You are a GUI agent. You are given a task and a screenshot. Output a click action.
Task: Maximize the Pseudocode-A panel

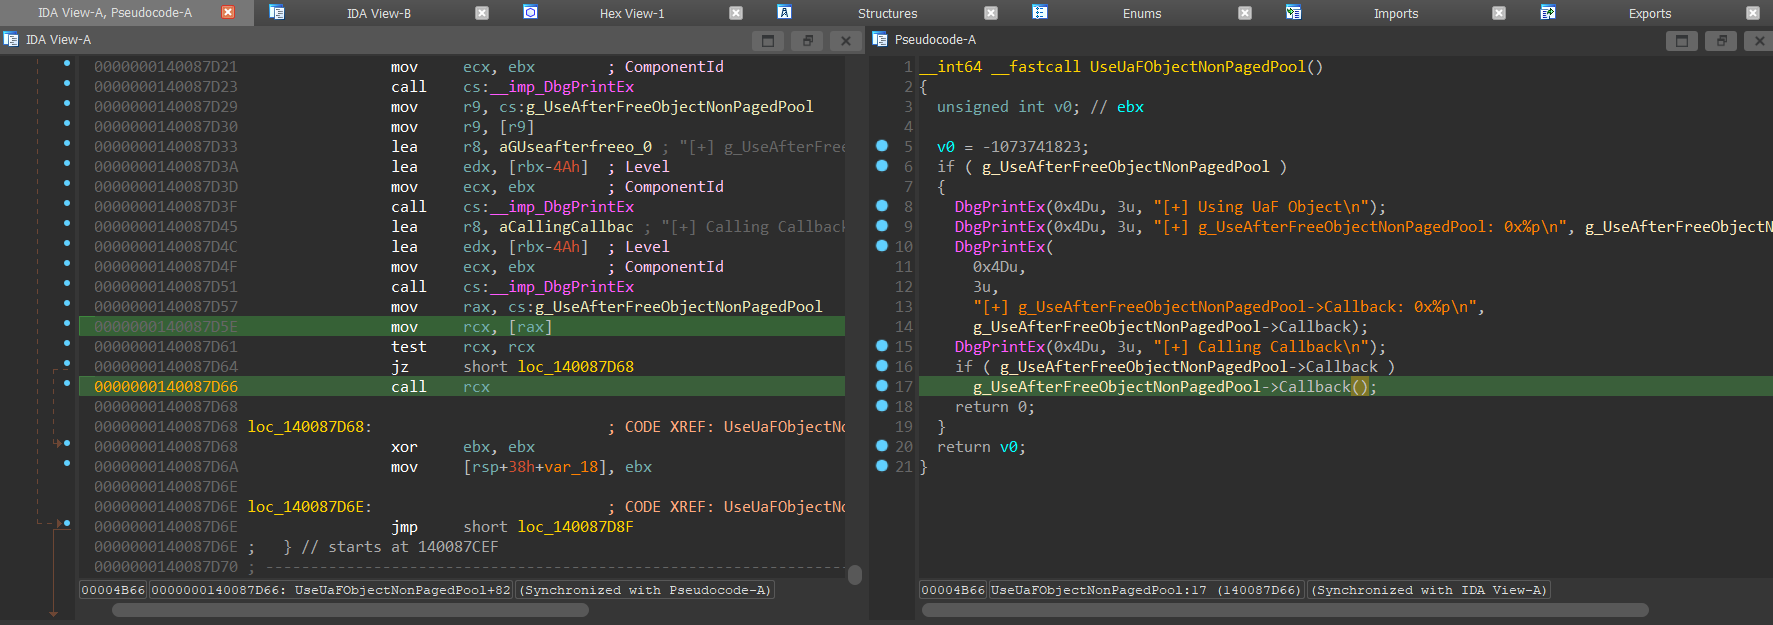point(1682,40)
